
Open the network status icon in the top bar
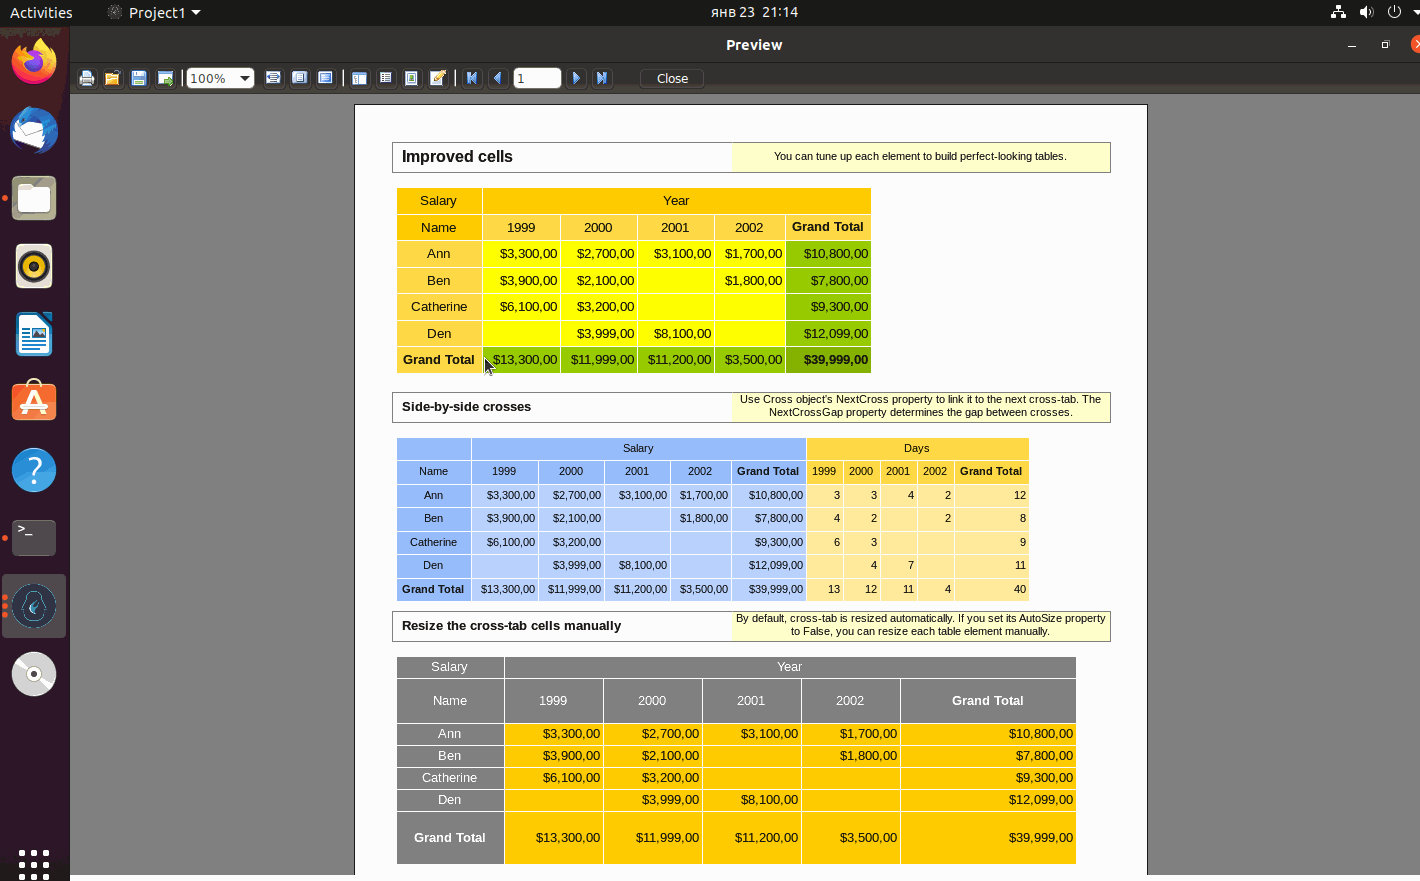[1338, 12]
